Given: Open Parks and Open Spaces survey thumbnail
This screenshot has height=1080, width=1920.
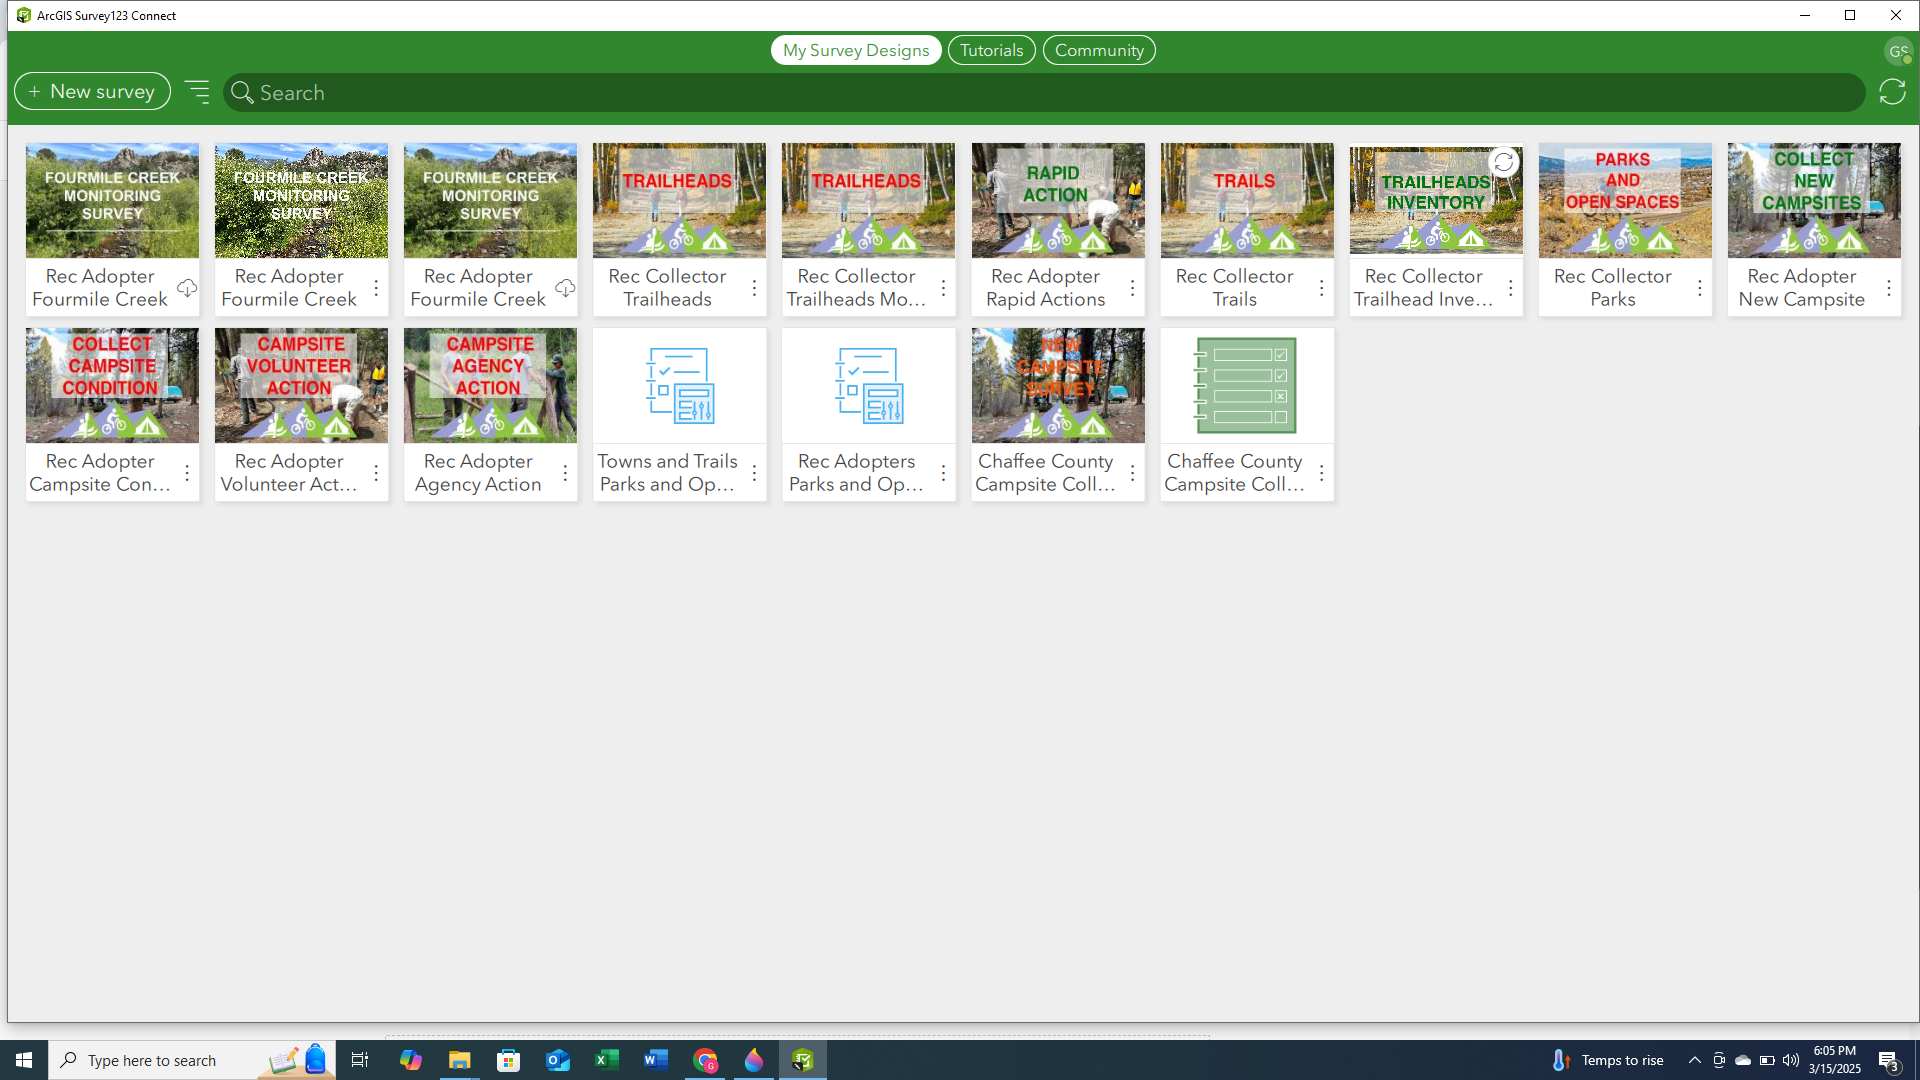Looking at the screenshot, I should coord(1625,200).
